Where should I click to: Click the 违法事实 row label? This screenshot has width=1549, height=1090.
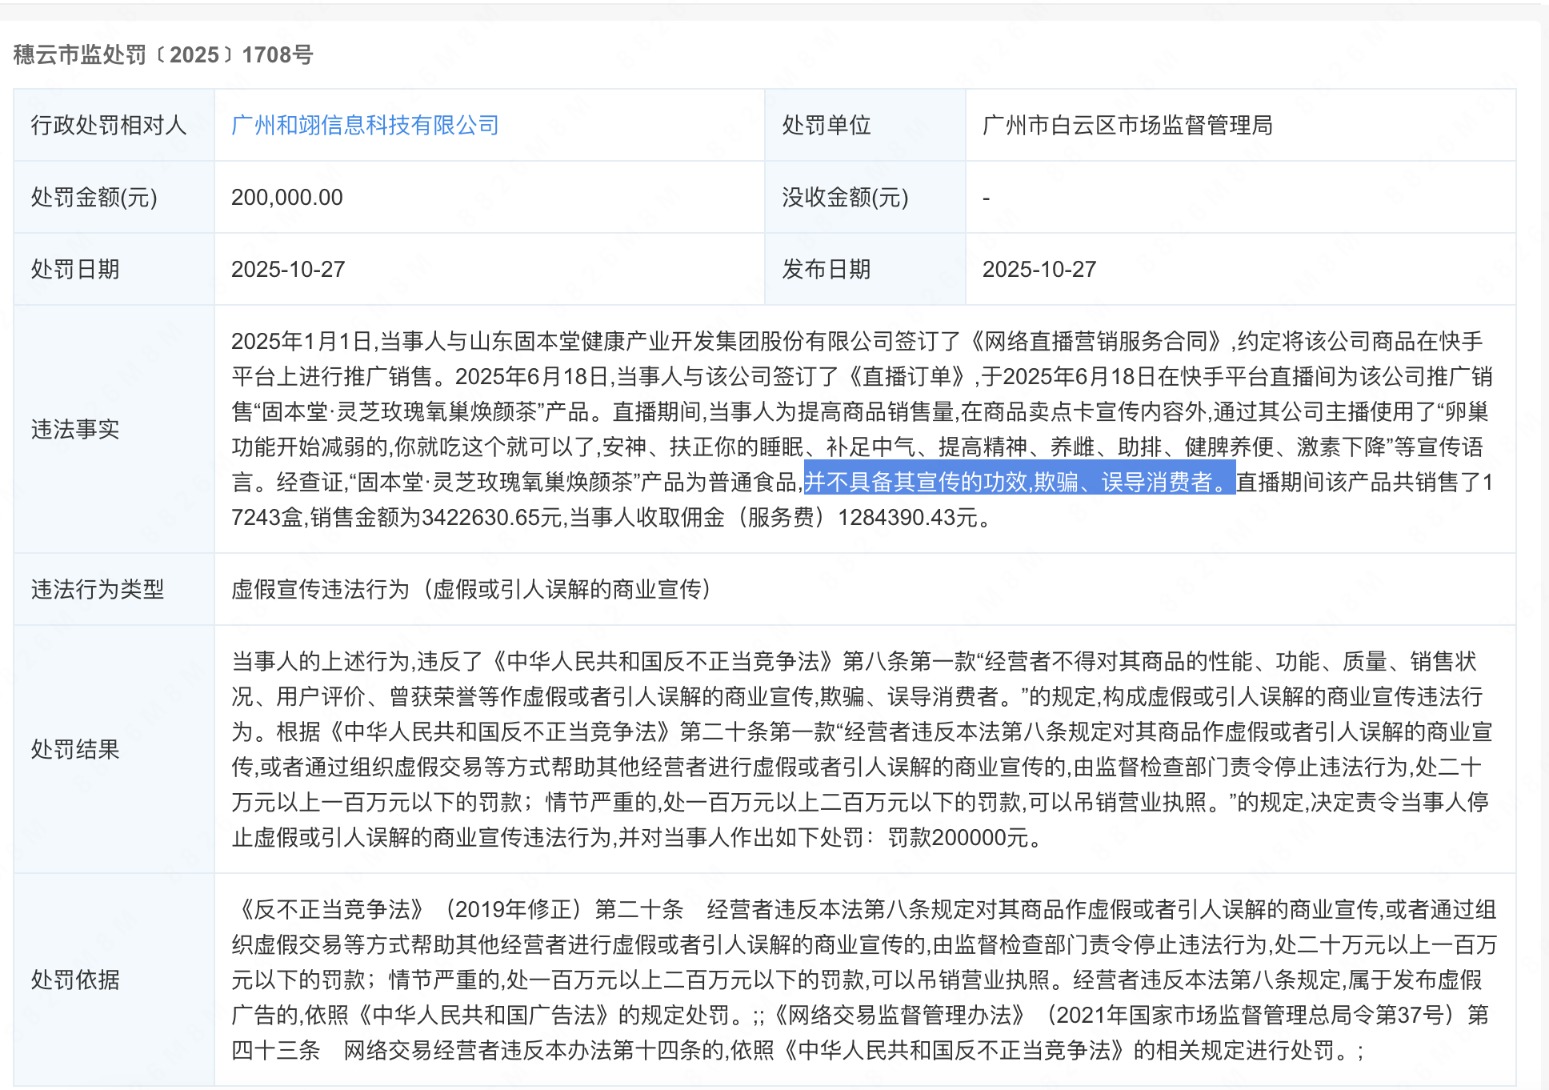coord(75,429)
